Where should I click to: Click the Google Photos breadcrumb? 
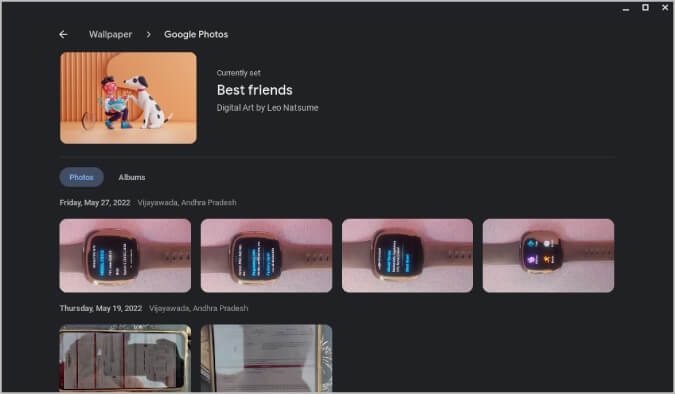(x=196, y=34)
